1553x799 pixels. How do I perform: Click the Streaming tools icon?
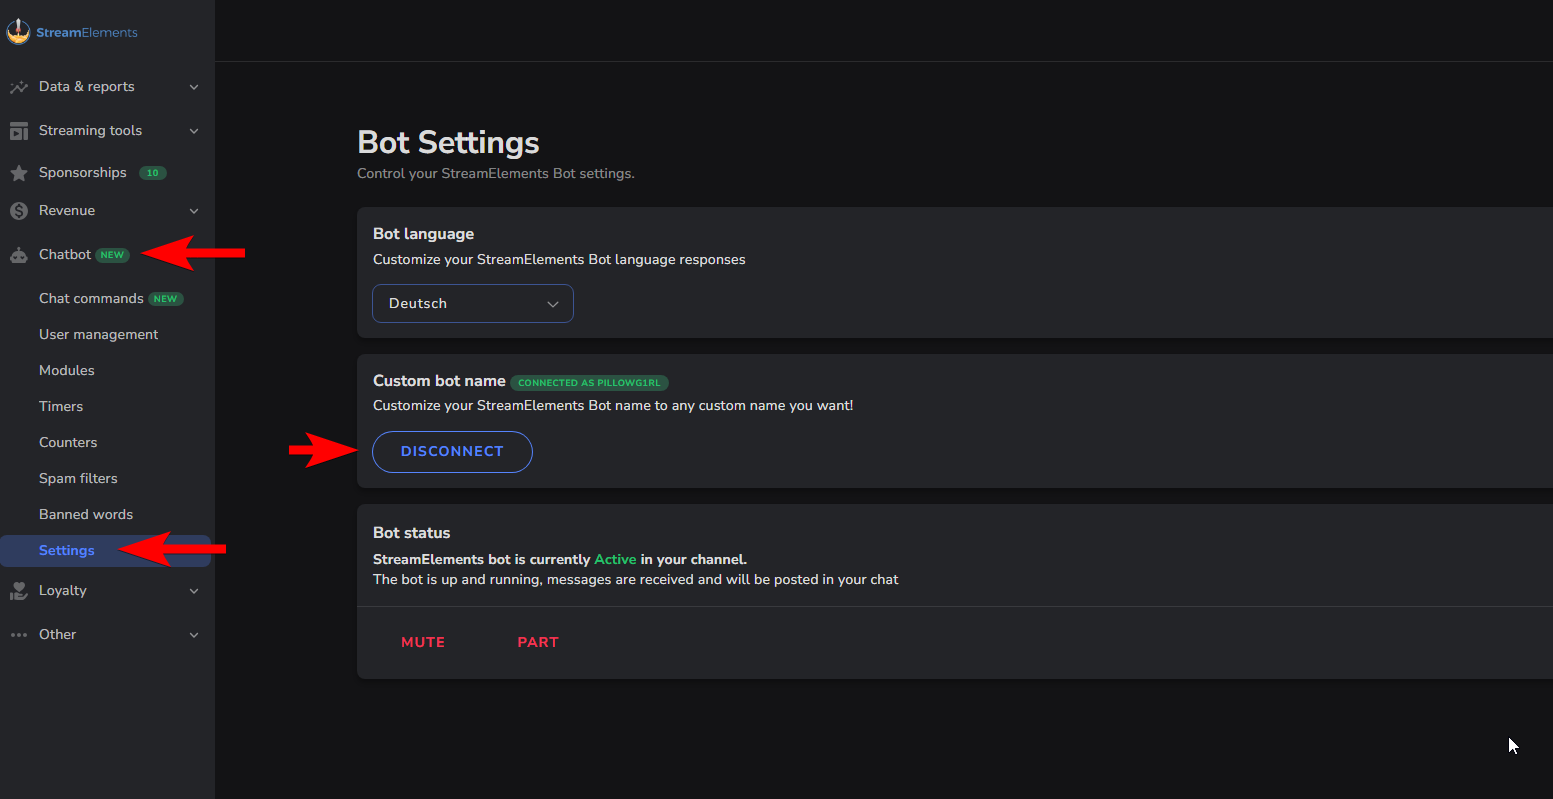click(x=18, y=131)
